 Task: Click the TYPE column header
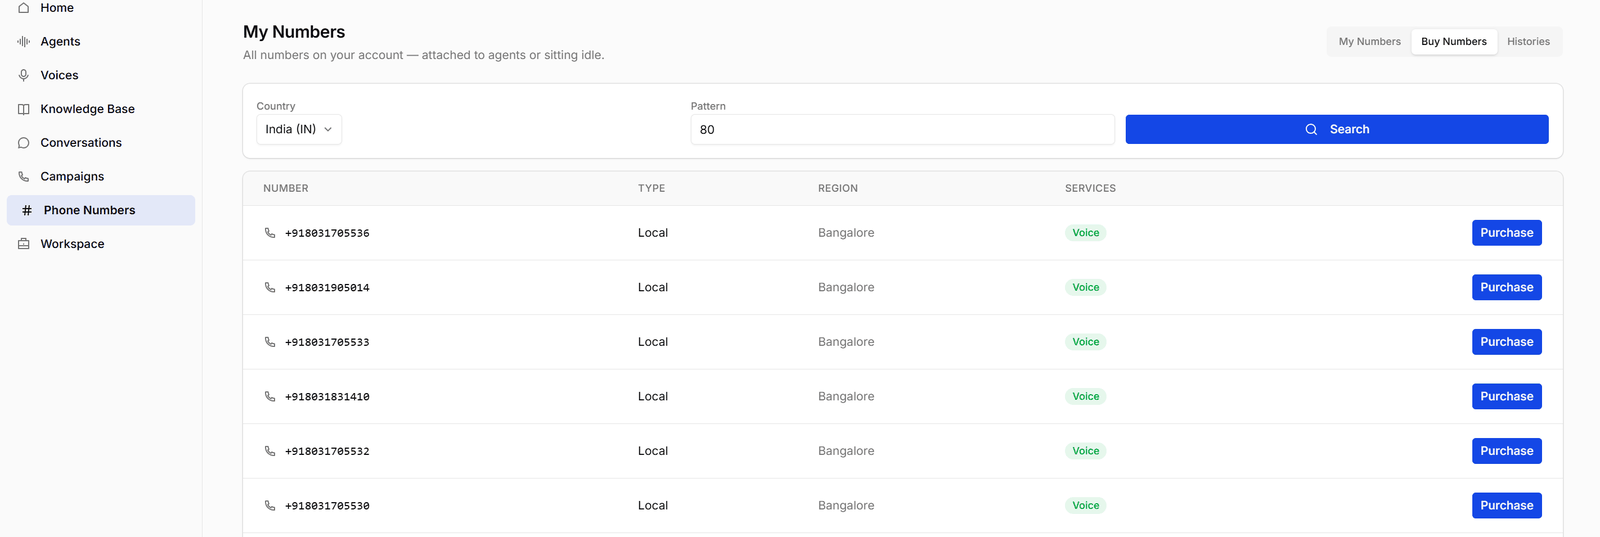pyautogui.click(x=651, y=188)
